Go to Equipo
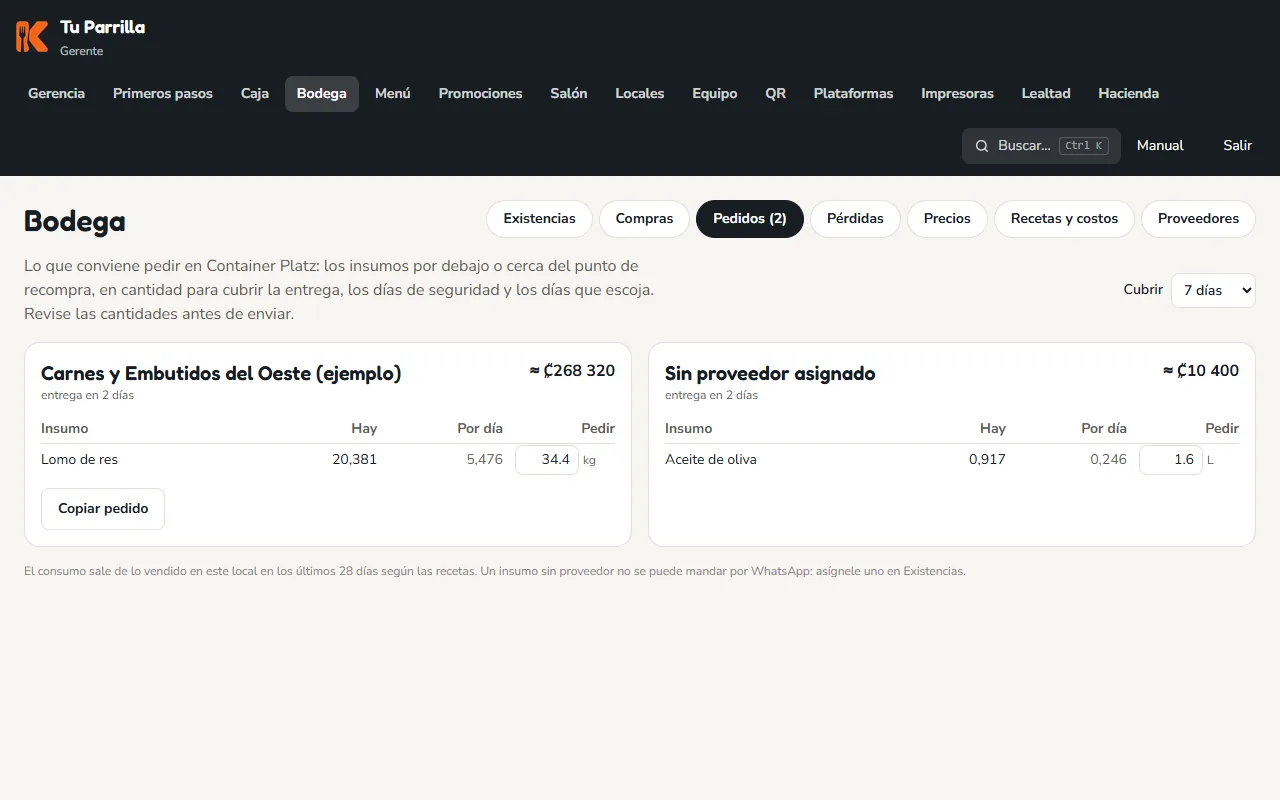Viewport: 1280px width, 800px height. coord(715,94)
